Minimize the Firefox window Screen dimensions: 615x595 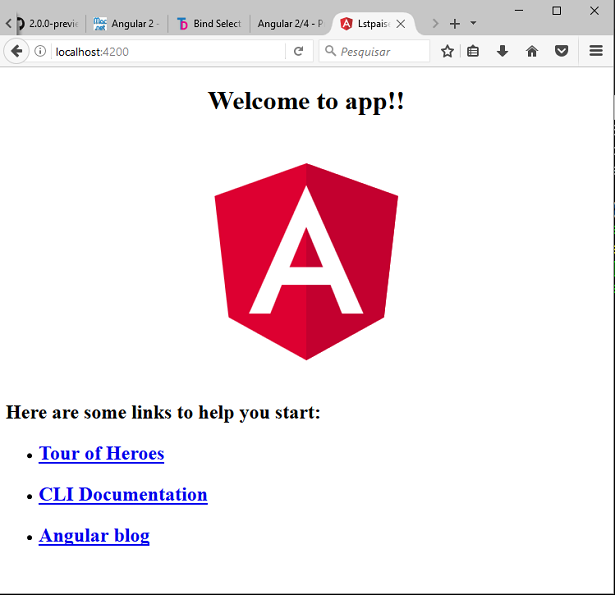click(519, 11)
